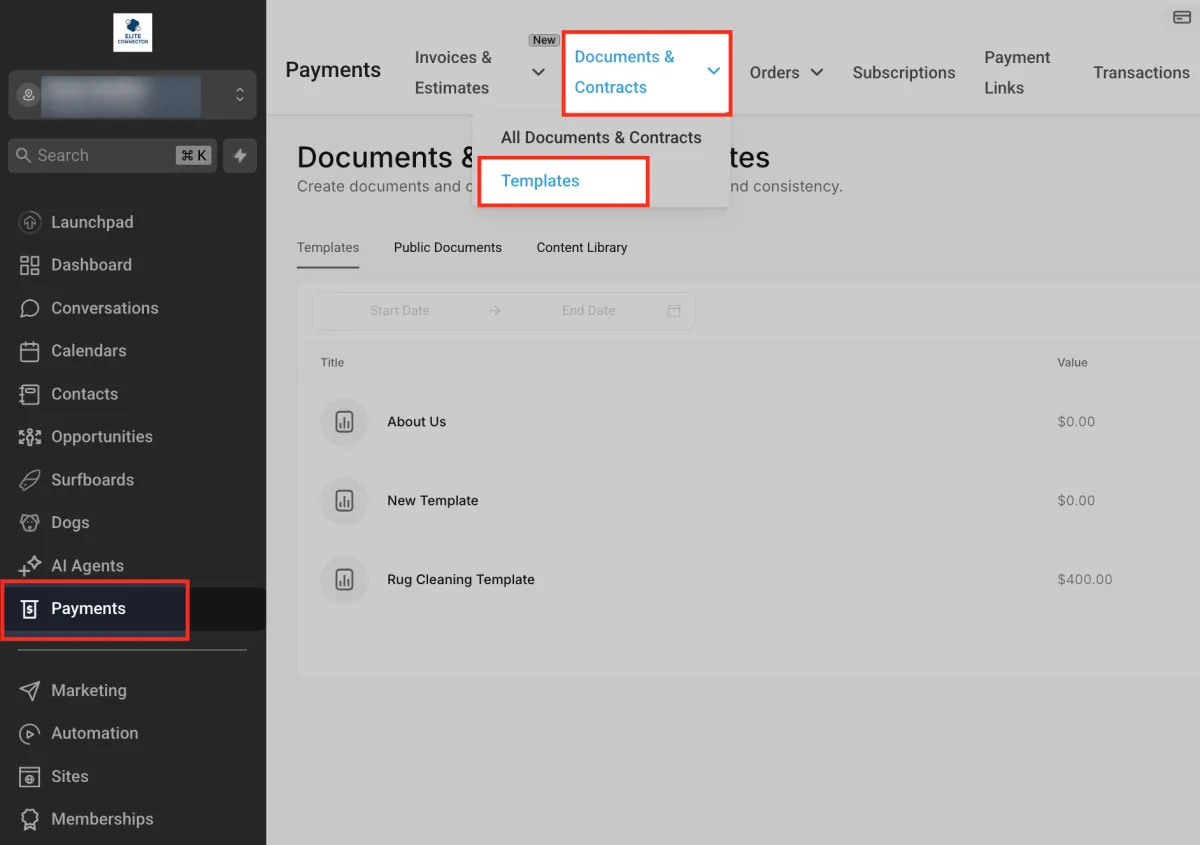Click the calendar icon in date filter
The height and width of the screenshot is (845, 1200).
pos(674,311)
